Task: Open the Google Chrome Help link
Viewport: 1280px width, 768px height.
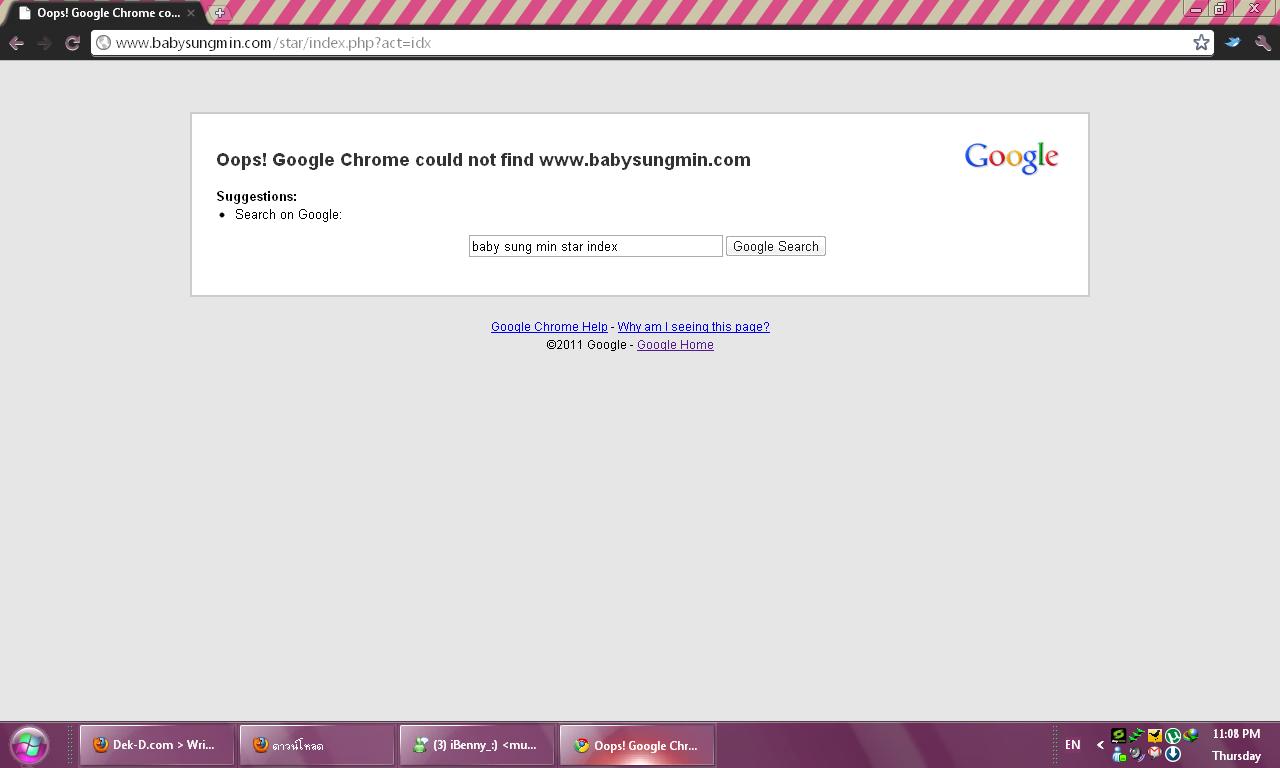Action: pos(549,327)
